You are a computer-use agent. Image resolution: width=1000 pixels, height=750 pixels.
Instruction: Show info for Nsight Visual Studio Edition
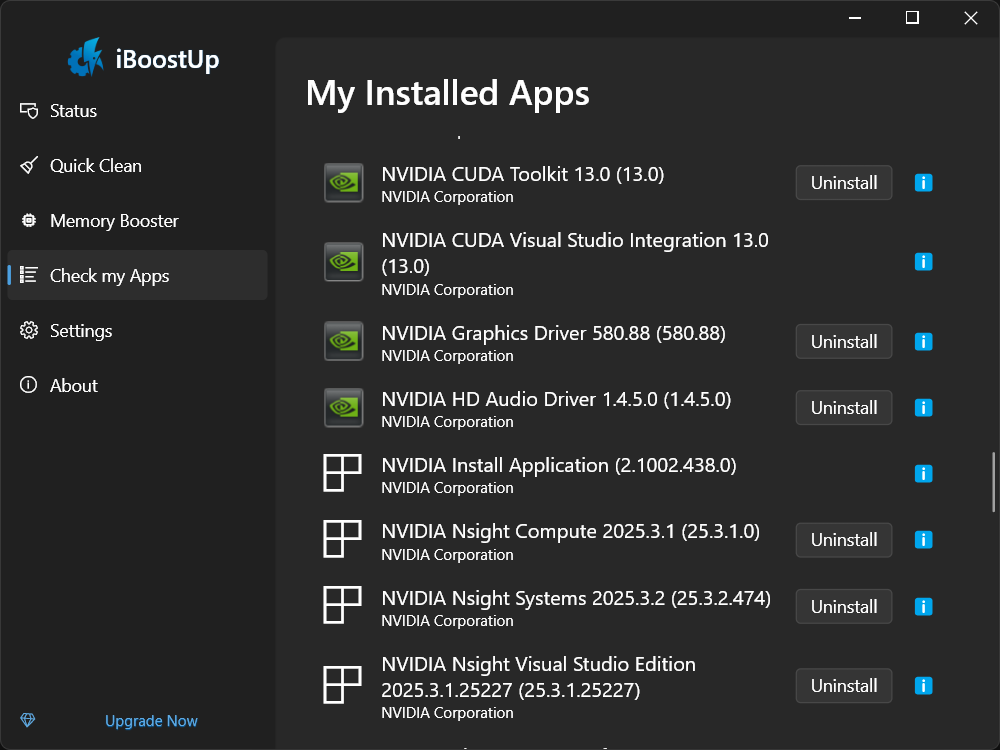click(x=923, y=686)
